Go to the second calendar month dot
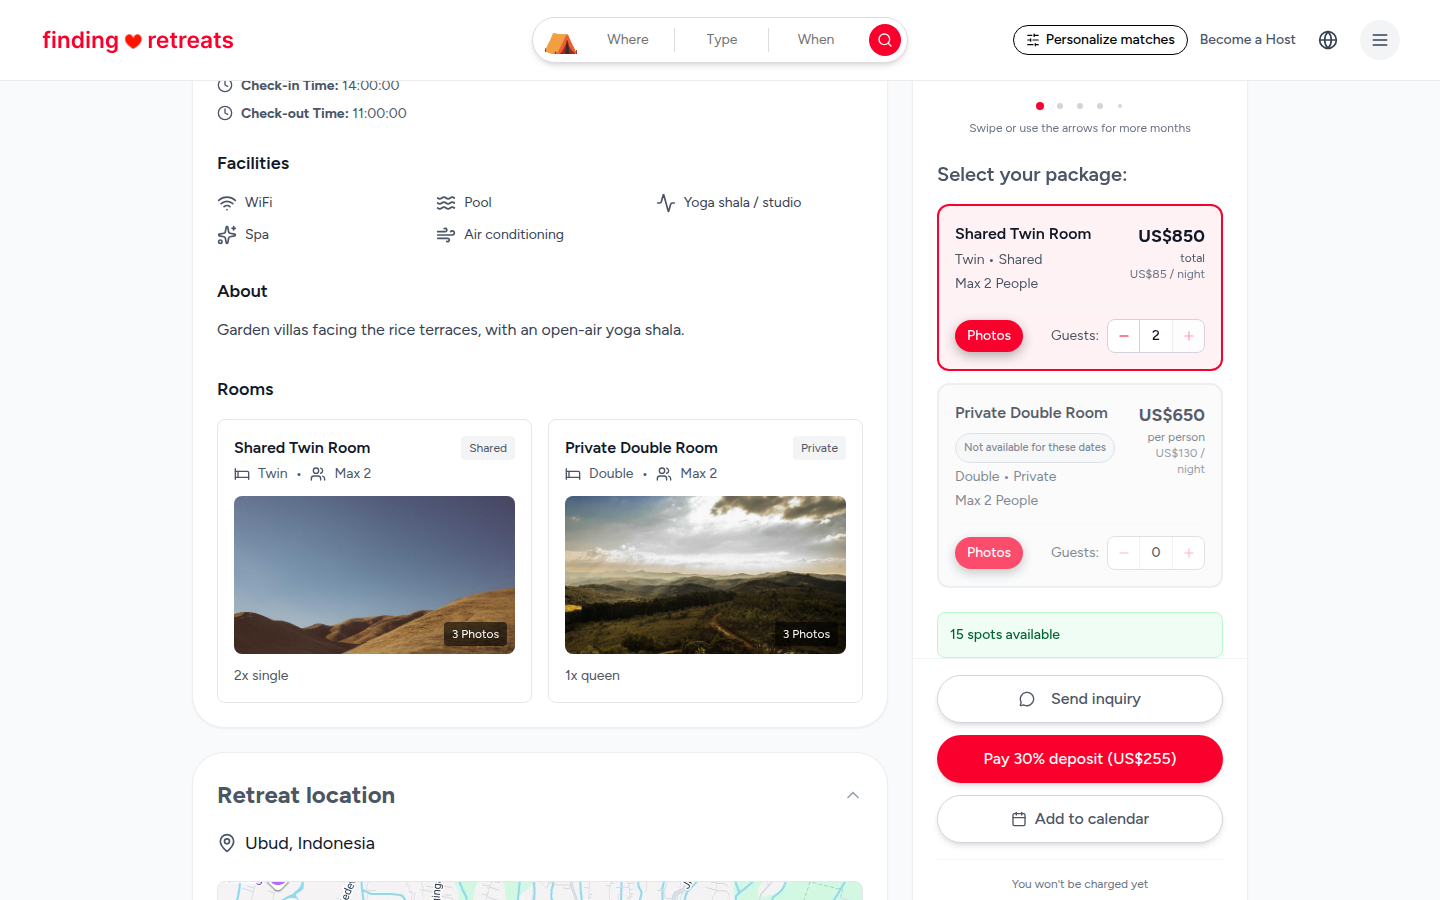The image size is (1440, 900). (x=1060, y=106)
